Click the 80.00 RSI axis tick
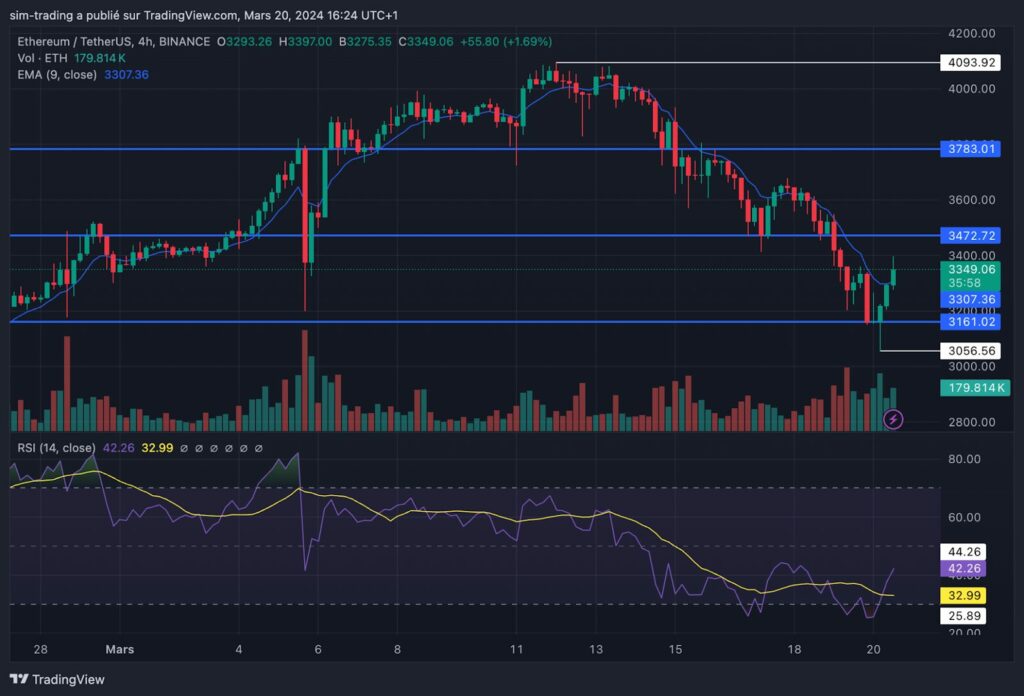This screenshot has height=696, width=1024. pyautogui.click(x=964, y=459)
